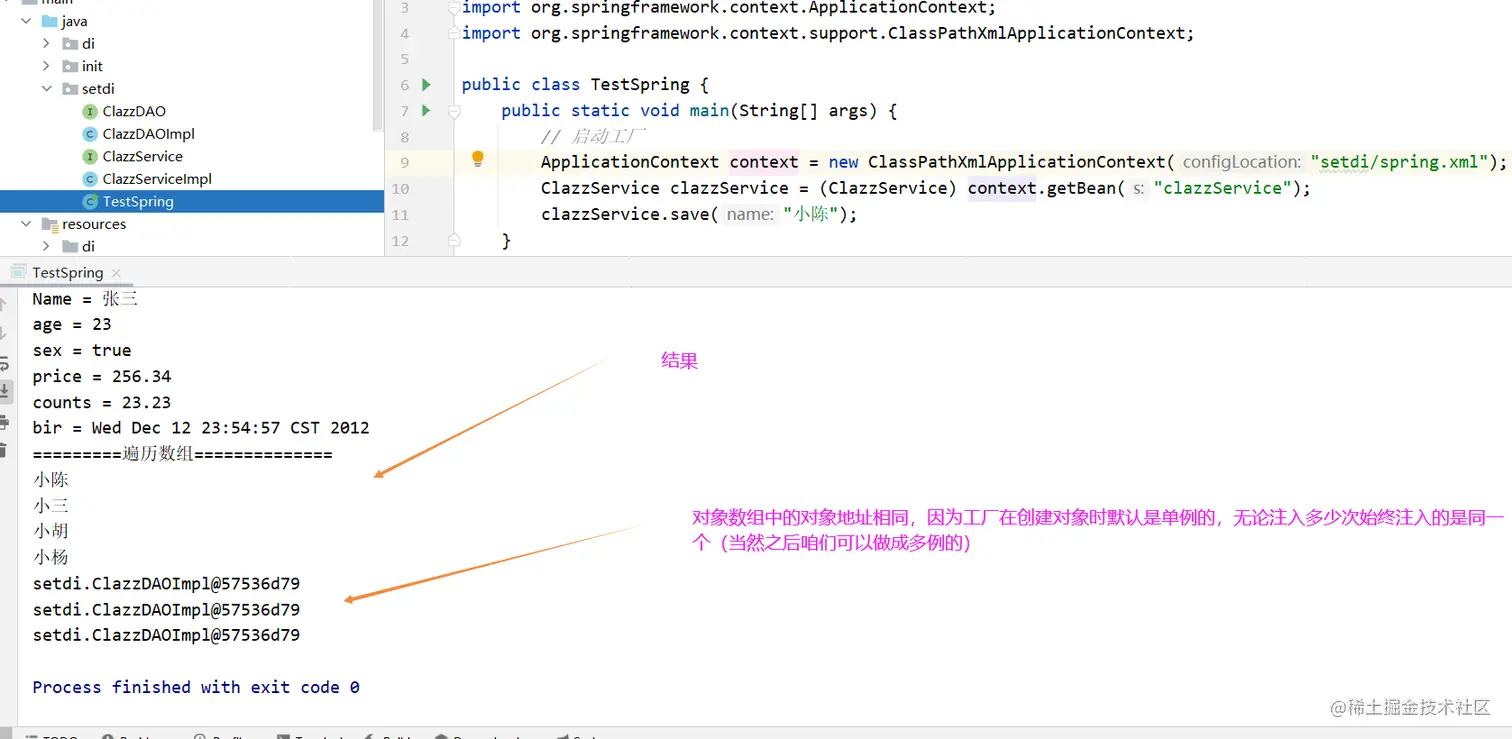Select the ClazzDAOImpl file name in tree
The width and height of the screenshot is (1512, 739).
[x=148, y=134]
